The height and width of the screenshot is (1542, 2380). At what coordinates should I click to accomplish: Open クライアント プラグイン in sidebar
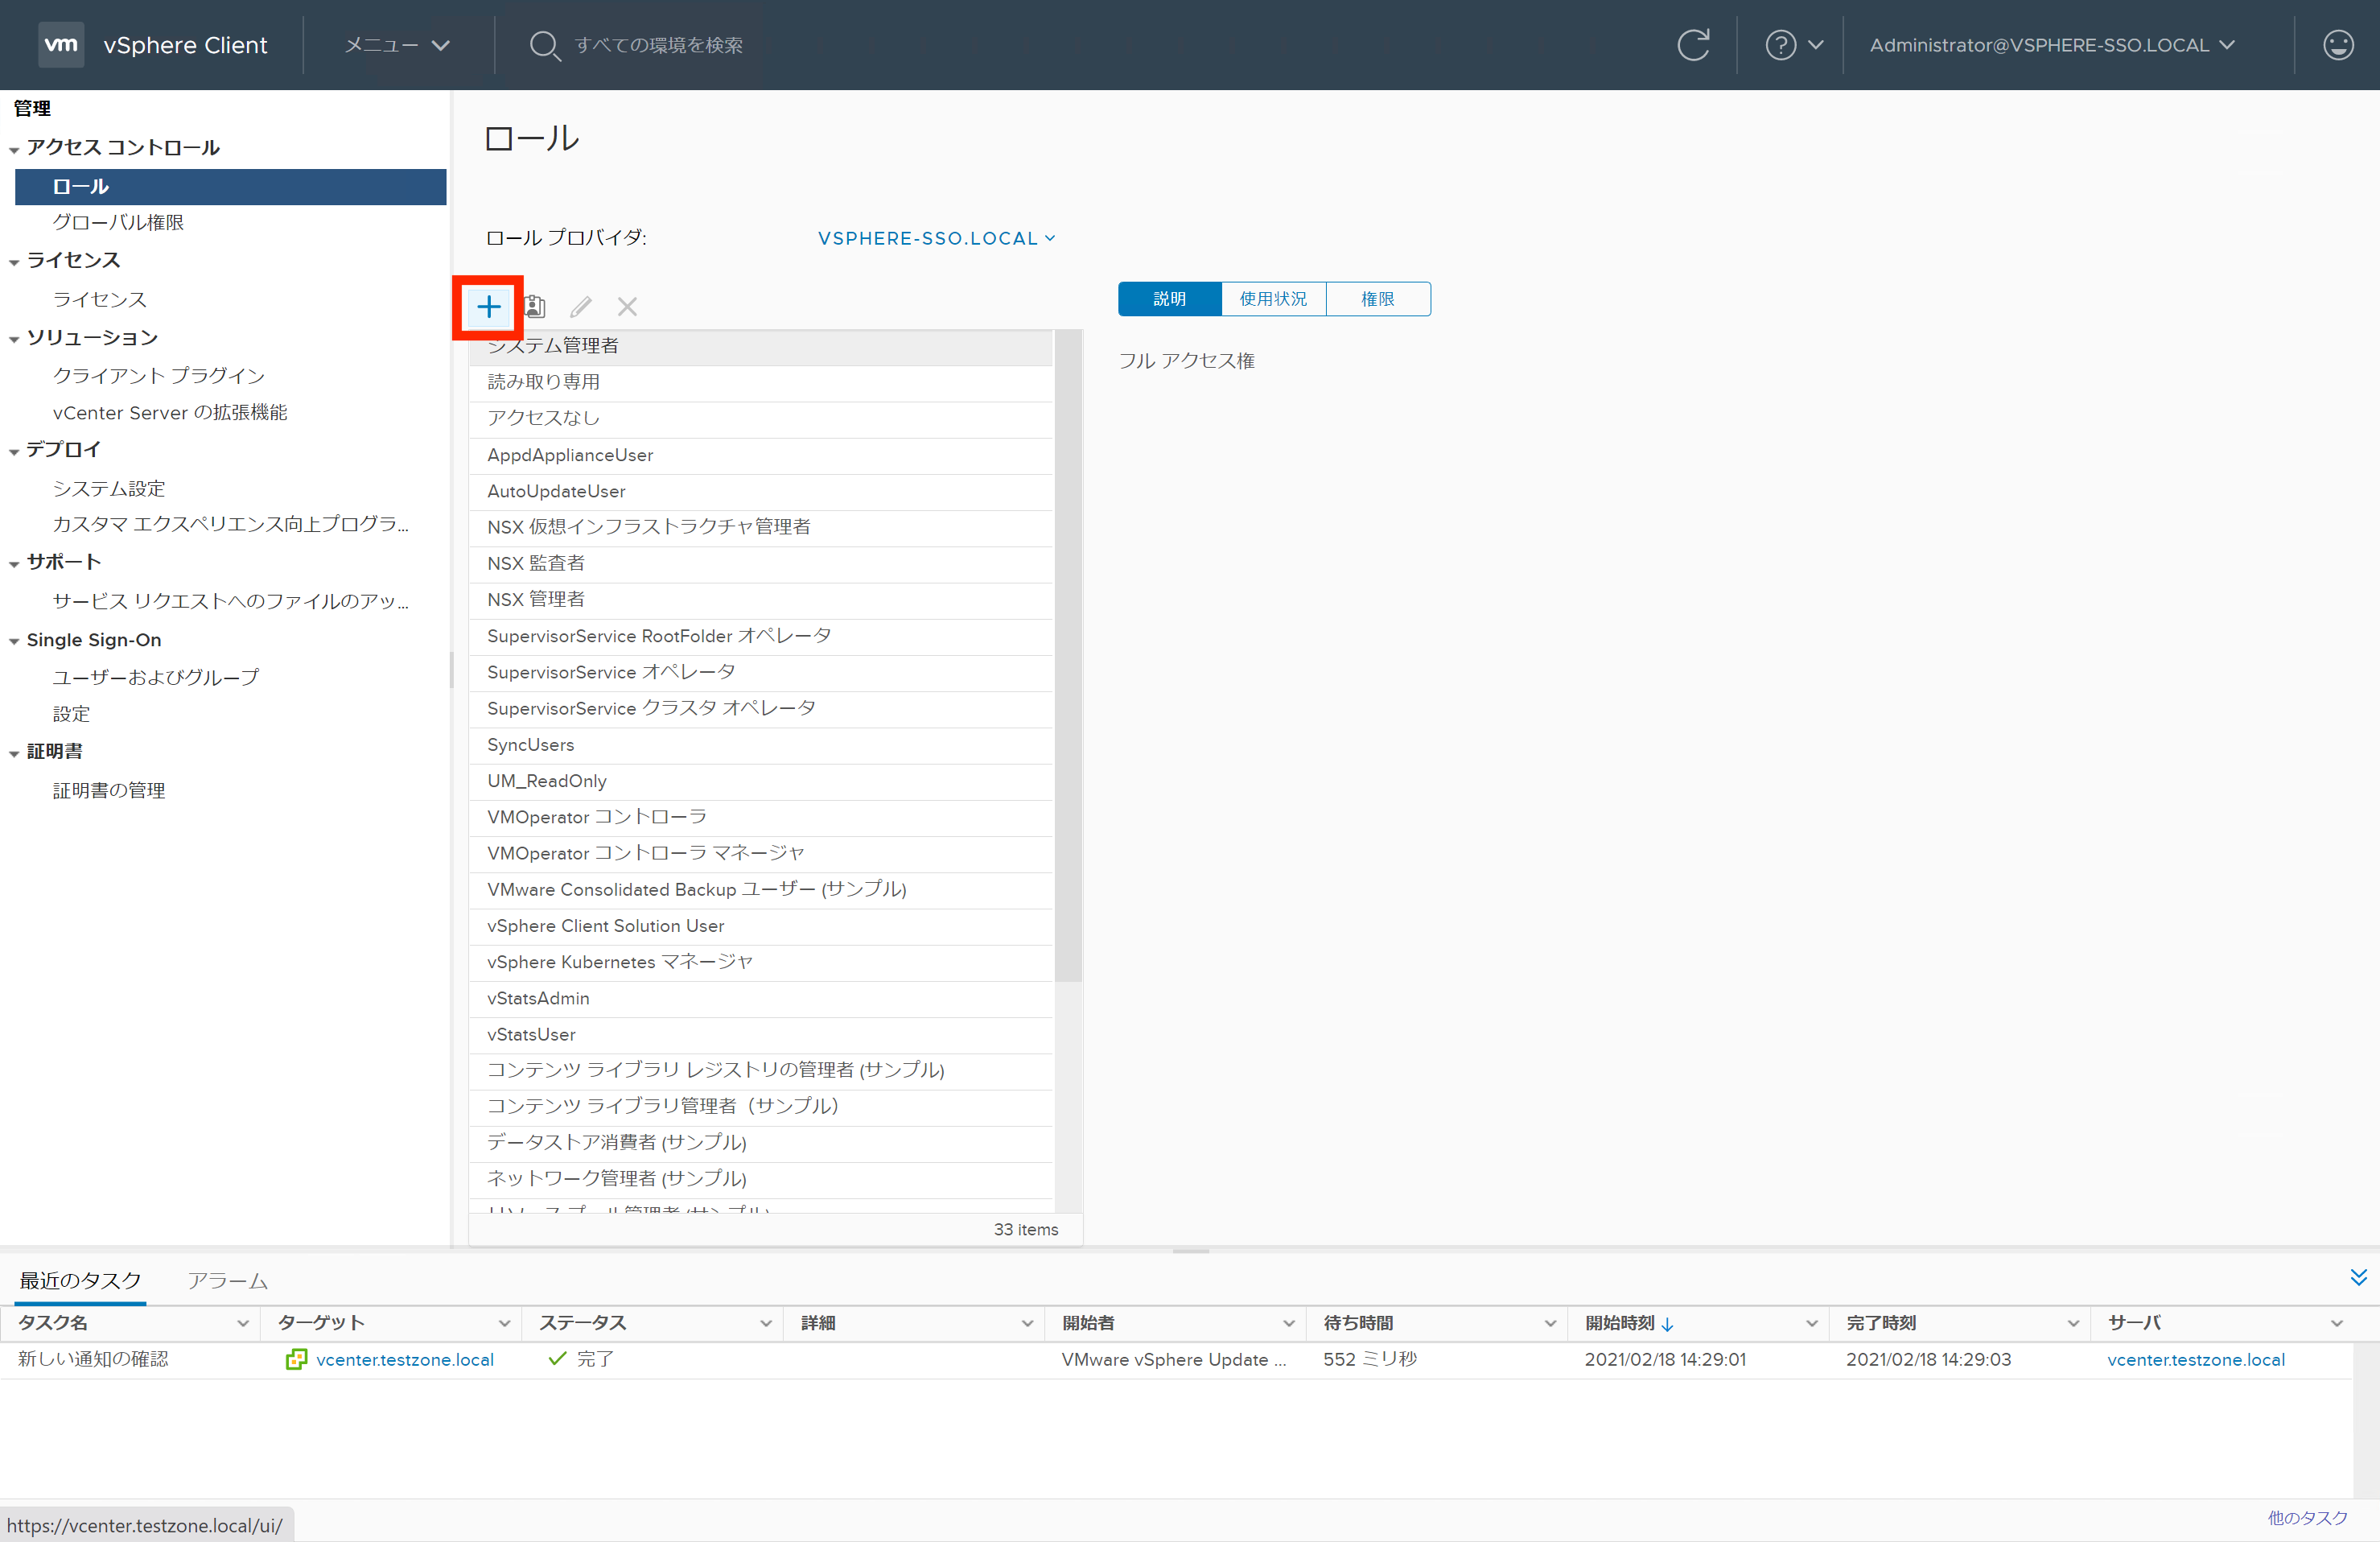point(158,376)
